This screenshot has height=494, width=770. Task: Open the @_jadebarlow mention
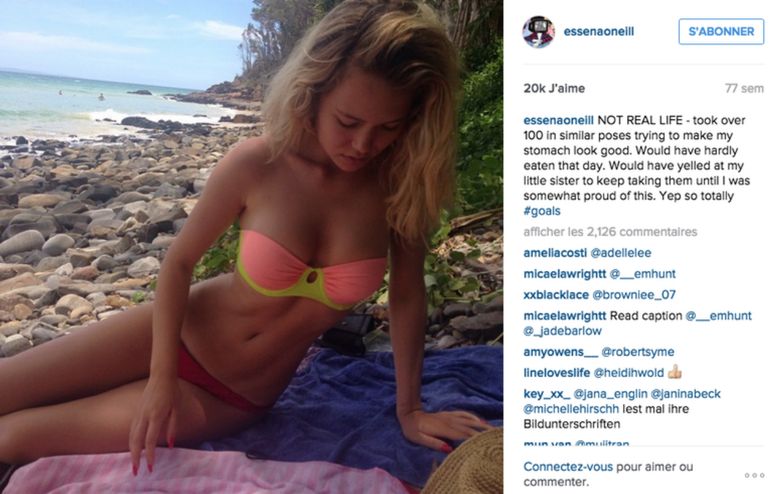562,331
